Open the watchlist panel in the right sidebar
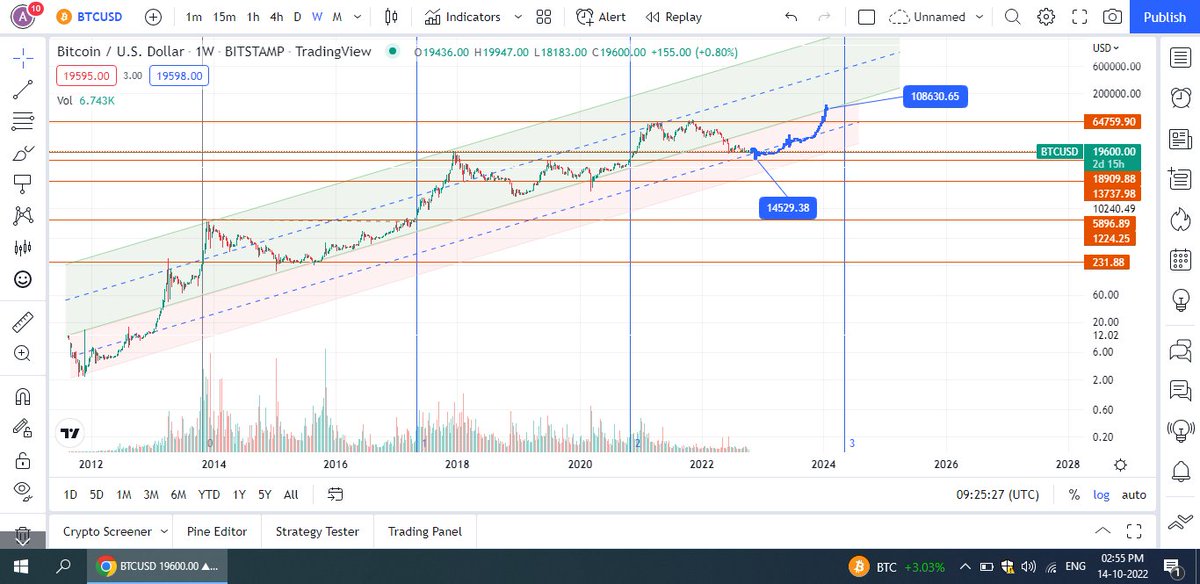The height and width of the screenshot is (584, 1200). click(1180, 58)
